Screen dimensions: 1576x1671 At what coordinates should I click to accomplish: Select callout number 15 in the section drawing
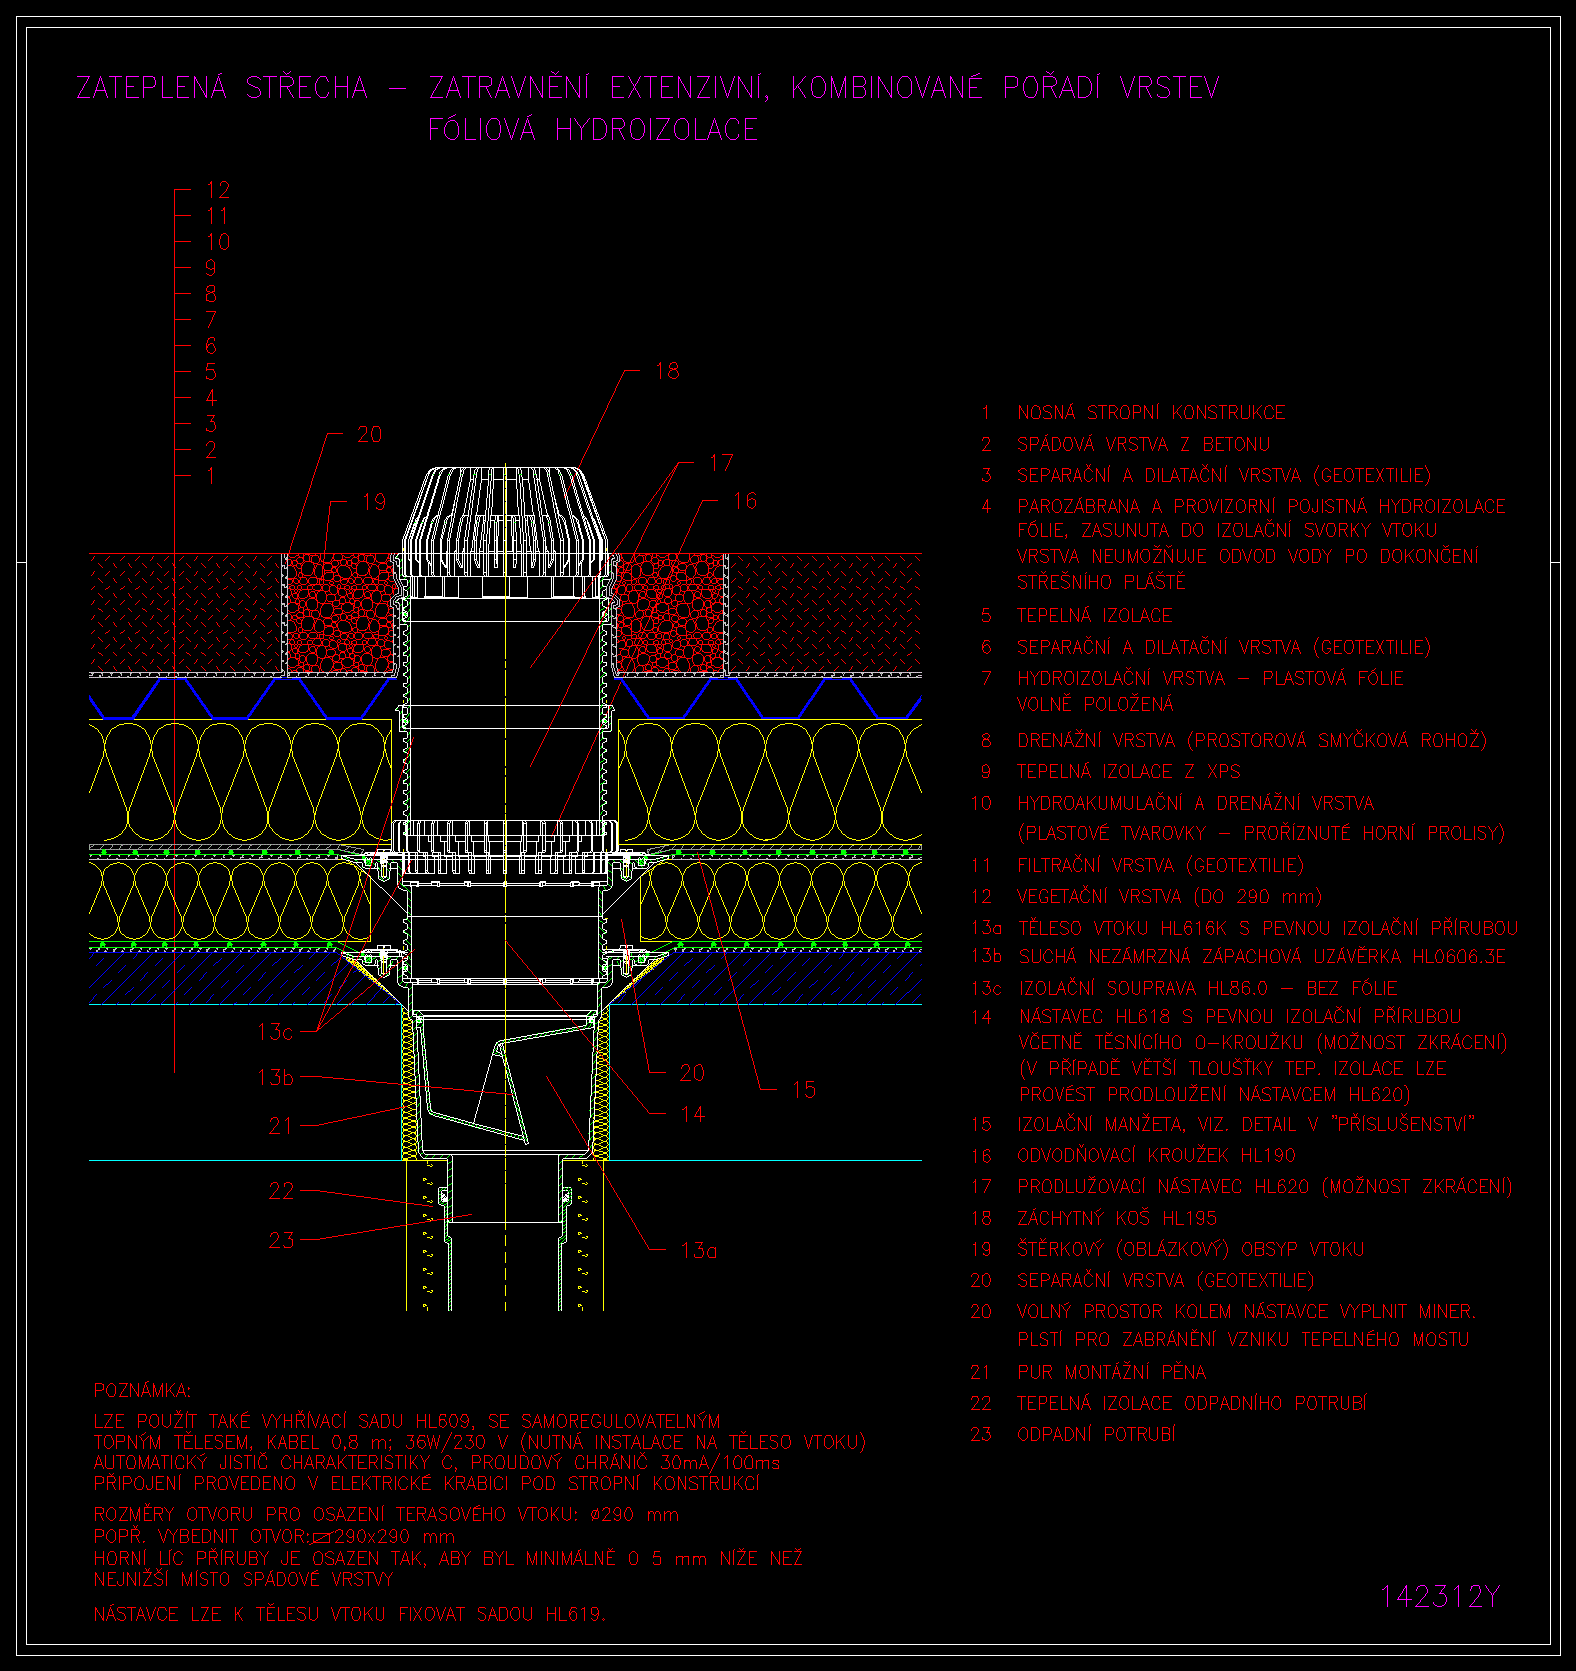click(x=804, y=1091)
